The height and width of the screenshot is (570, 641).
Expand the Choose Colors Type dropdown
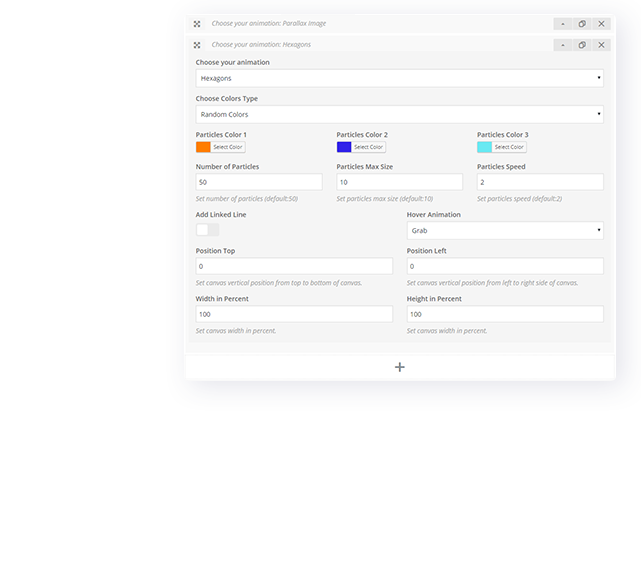point(399,115)
